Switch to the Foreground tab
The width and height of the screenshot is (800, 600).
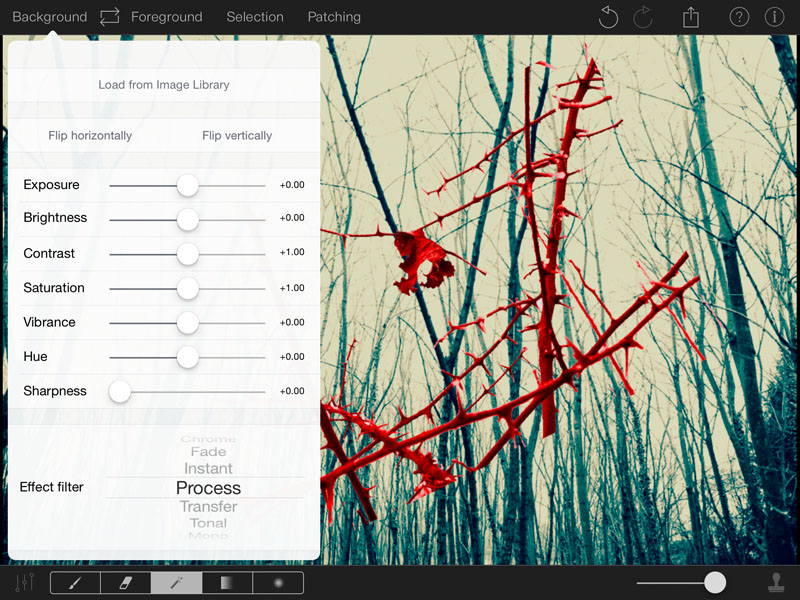click(167, 17)
